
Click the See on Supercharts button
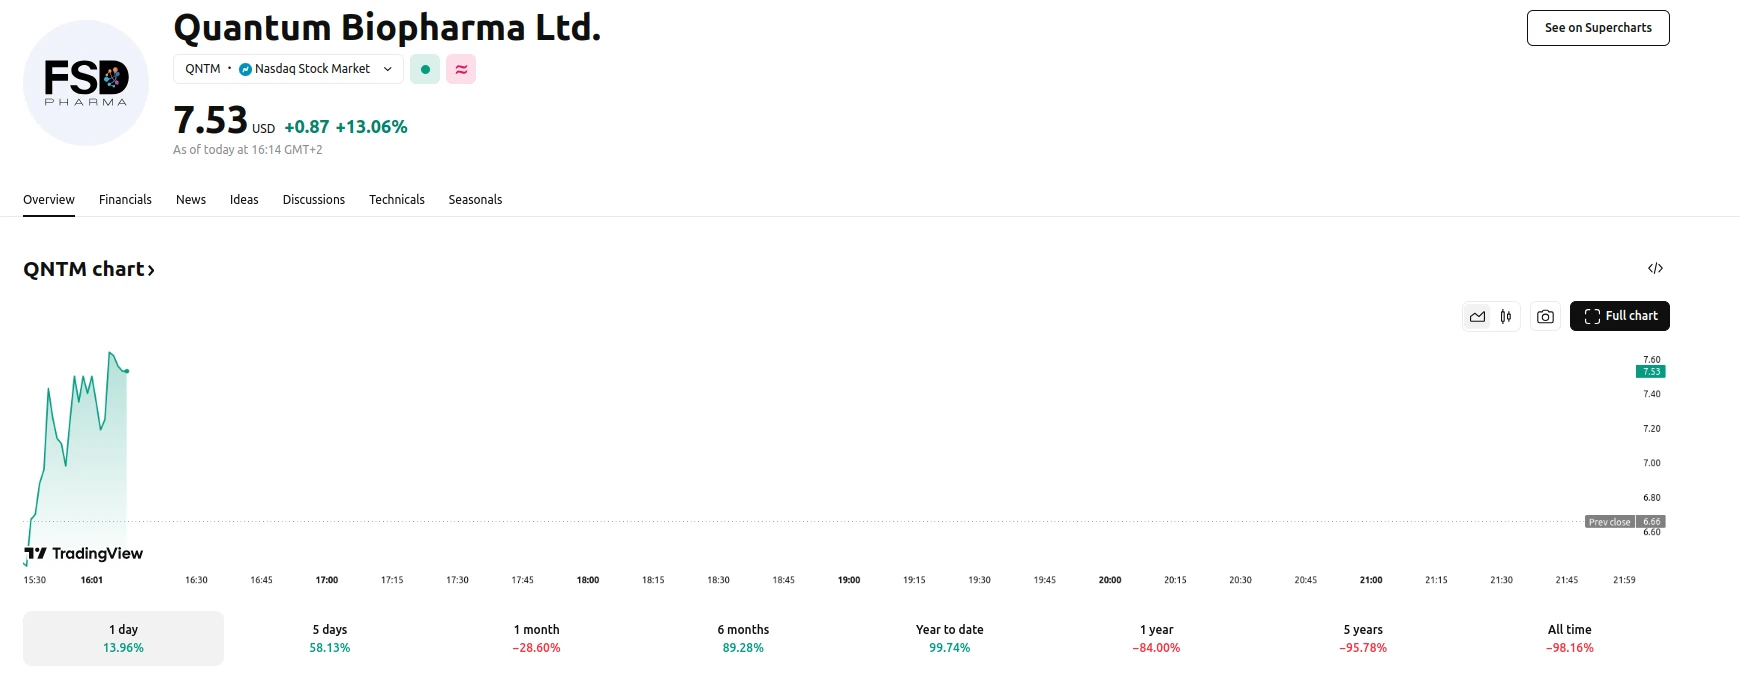1597,28
